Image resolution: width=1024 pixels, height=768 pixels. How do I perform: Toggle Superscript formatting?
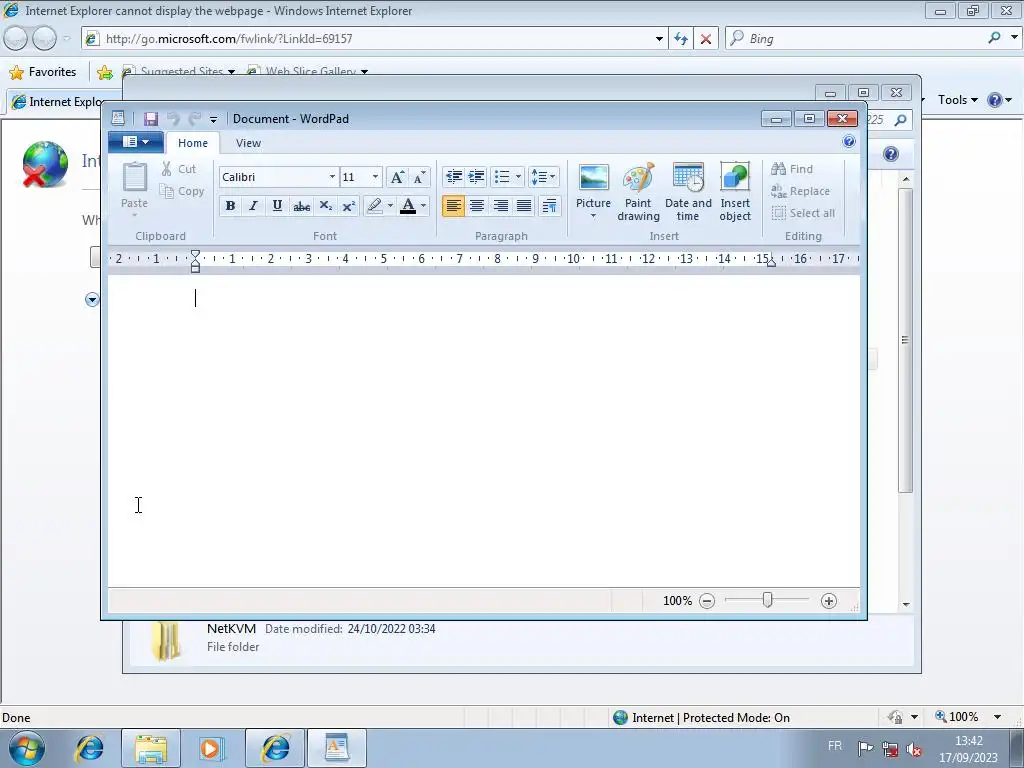point(349,206)
